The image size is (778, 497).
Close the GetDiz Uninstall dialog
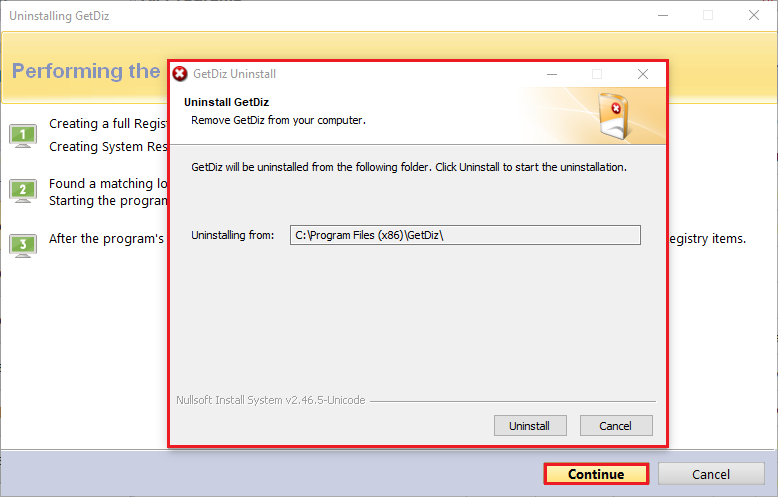(643, 74)
